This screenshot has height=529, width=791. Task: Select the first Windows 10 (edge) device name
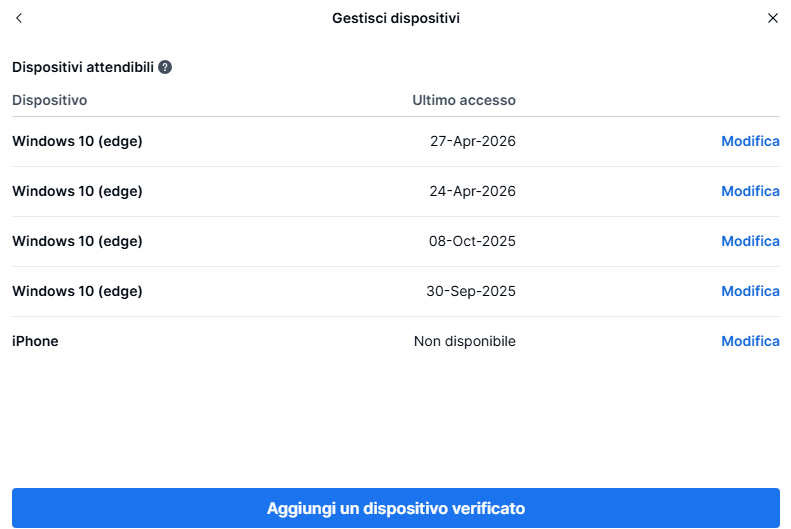(77, 141)
